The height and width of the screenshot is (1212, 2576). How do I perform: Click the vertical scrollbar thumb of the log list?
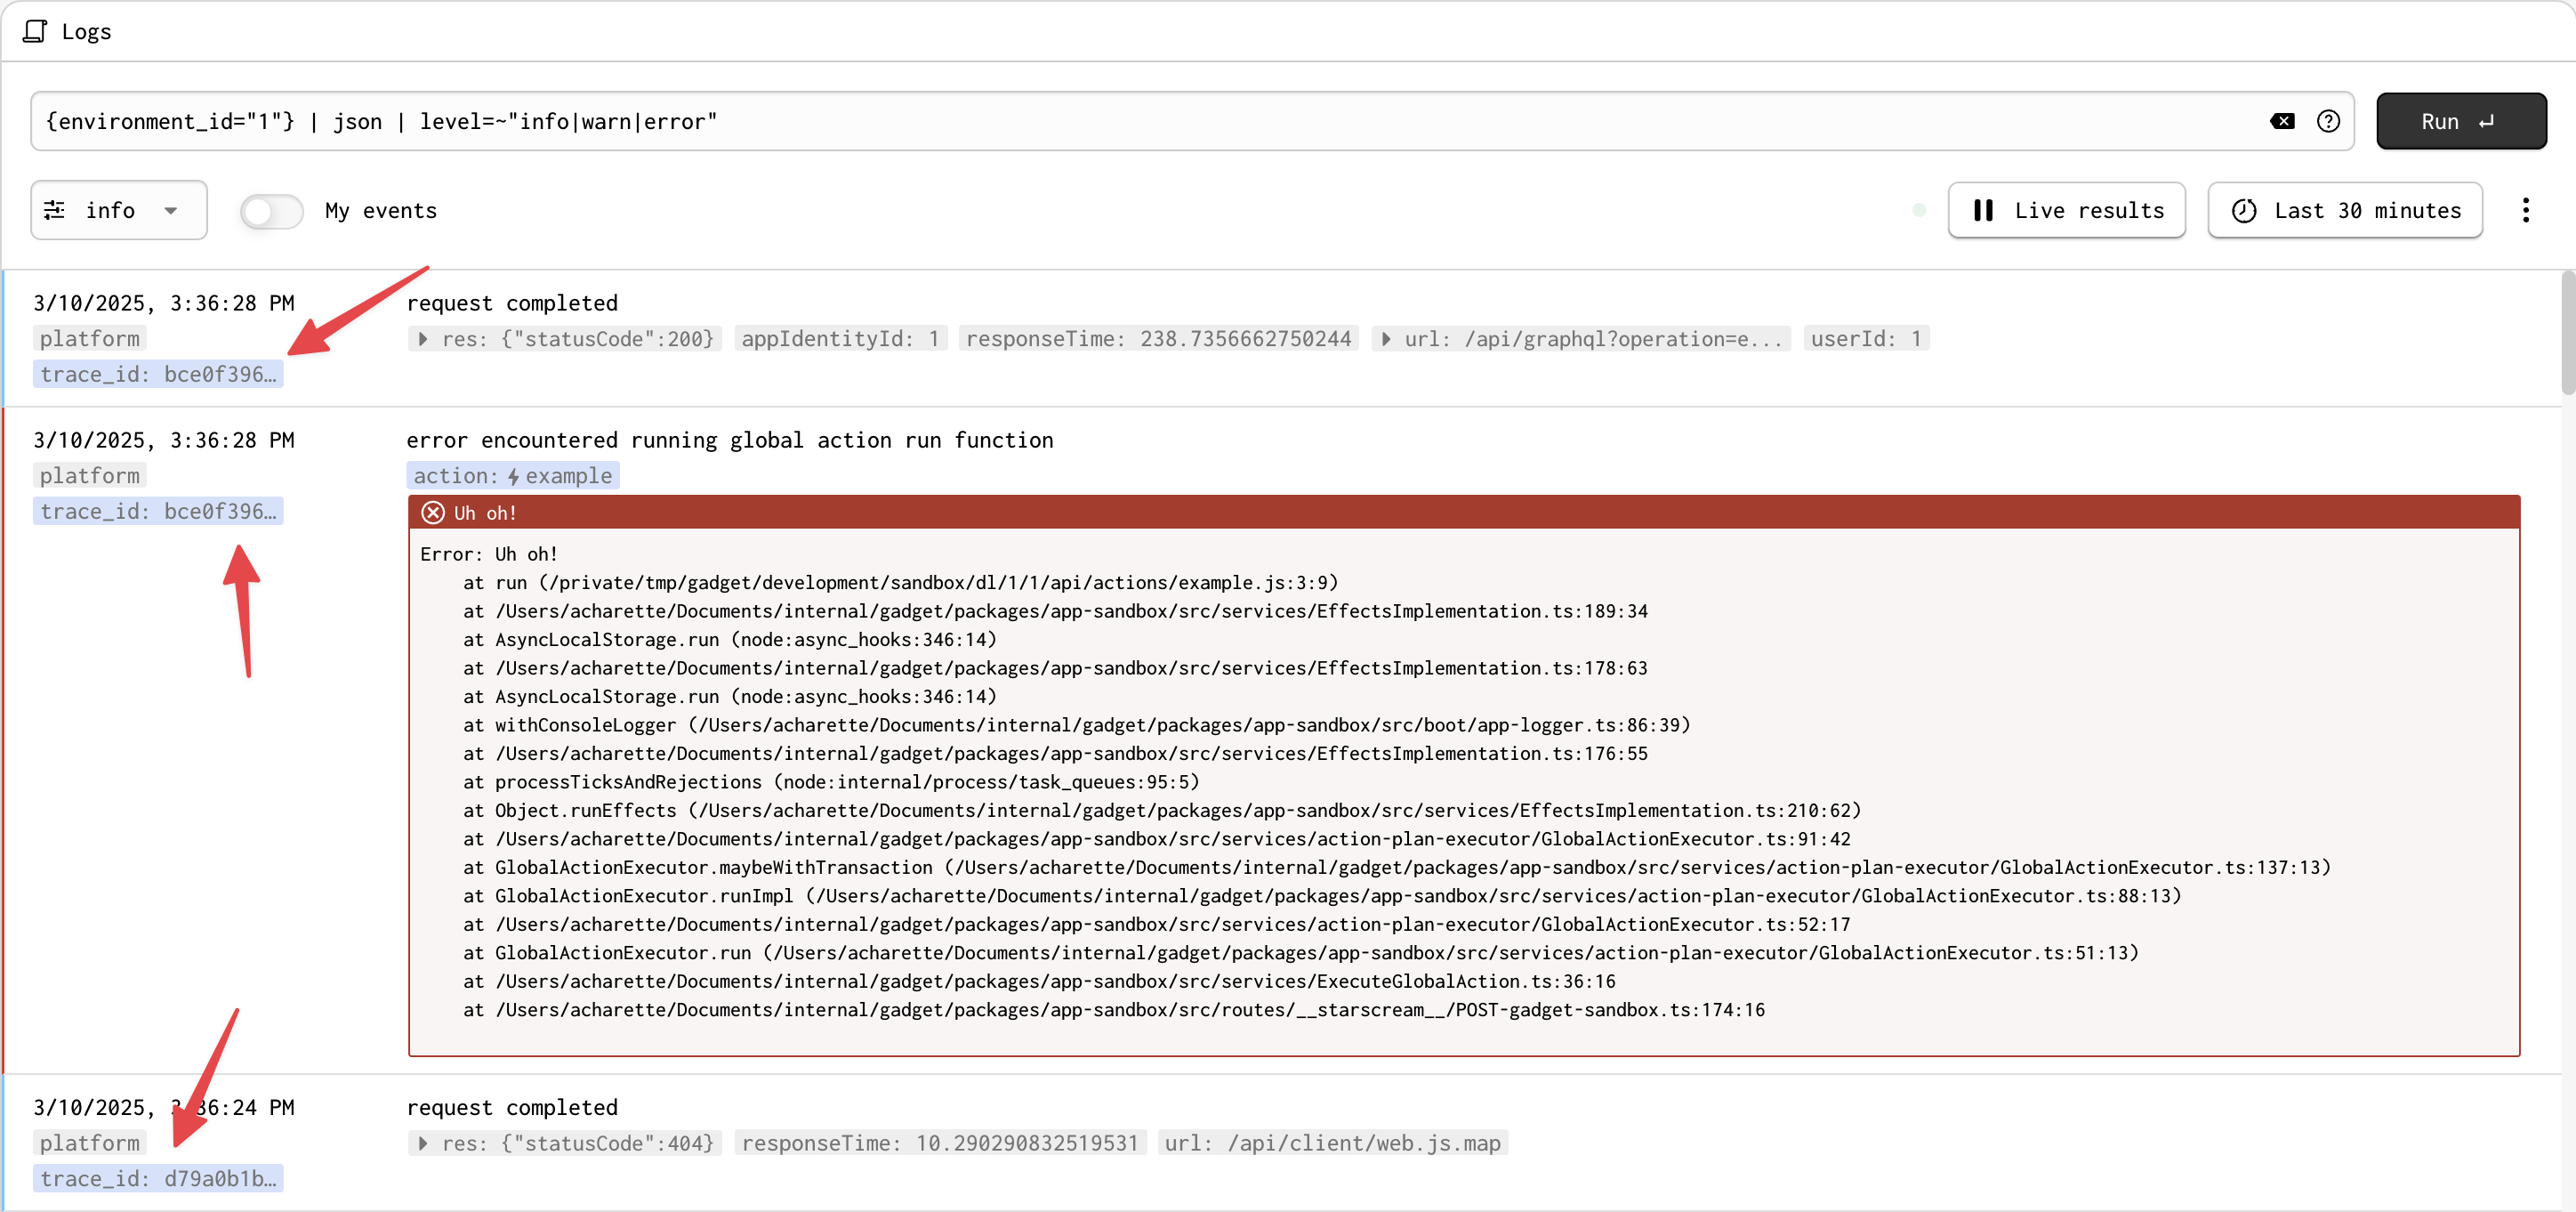pyautogui.click(x=2567, y=333)
